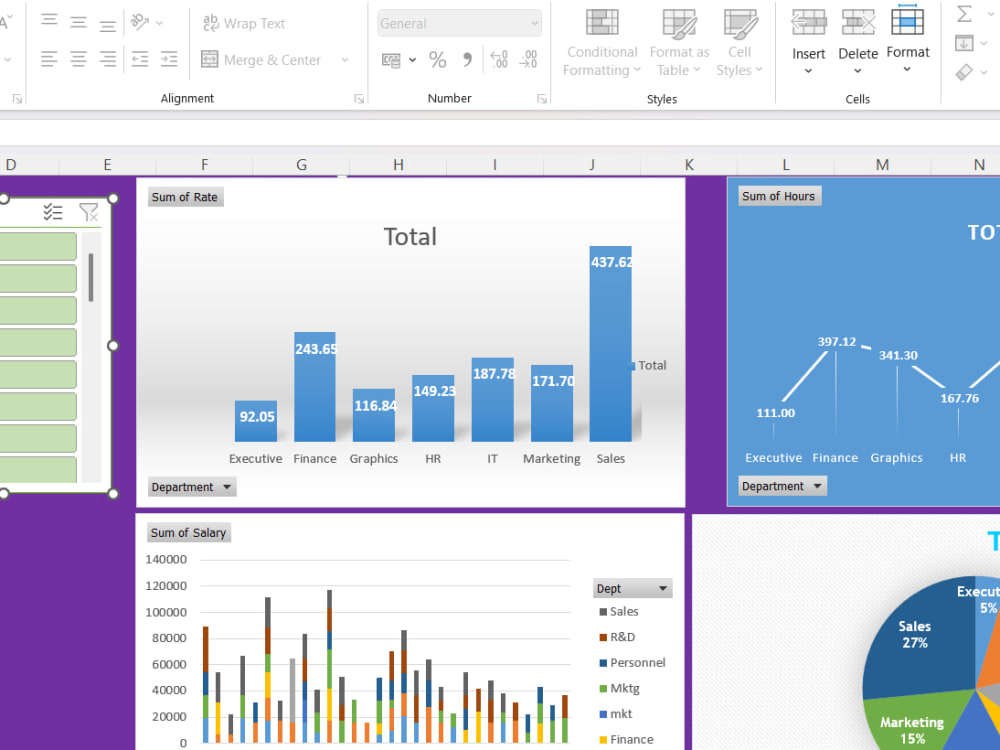Click the AutoSum sigma icon
The image size is (1000, 750).
(x=964, y=13)
